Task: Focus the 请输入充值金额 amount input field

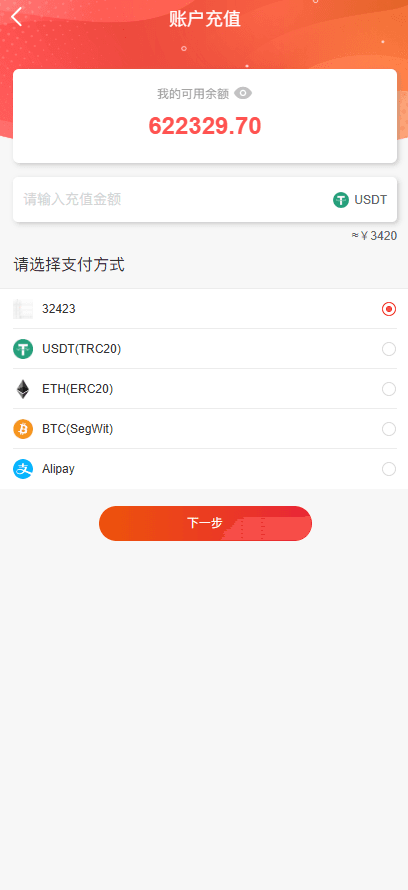Action: [170, 199]
